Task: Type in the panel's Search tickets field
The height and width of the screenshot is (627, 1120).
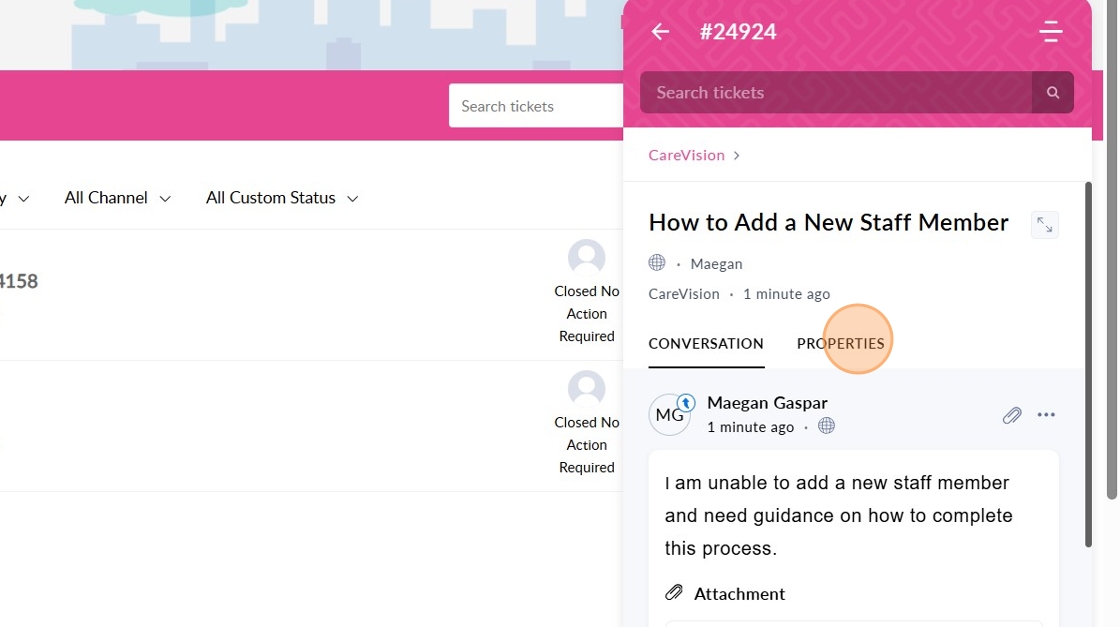Action: pos(836,92)
